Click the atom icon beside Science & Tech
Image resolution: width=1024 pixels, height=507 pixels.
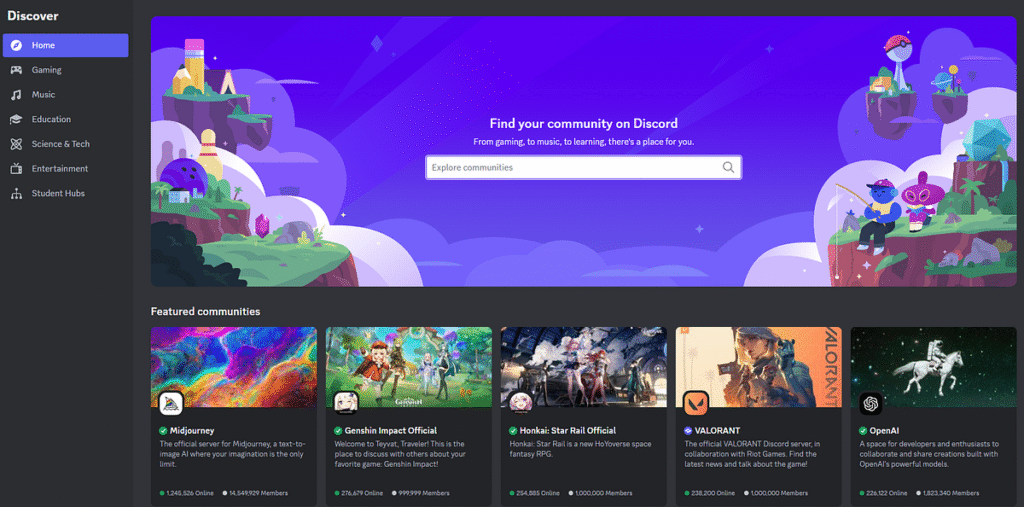pos(17,144)
